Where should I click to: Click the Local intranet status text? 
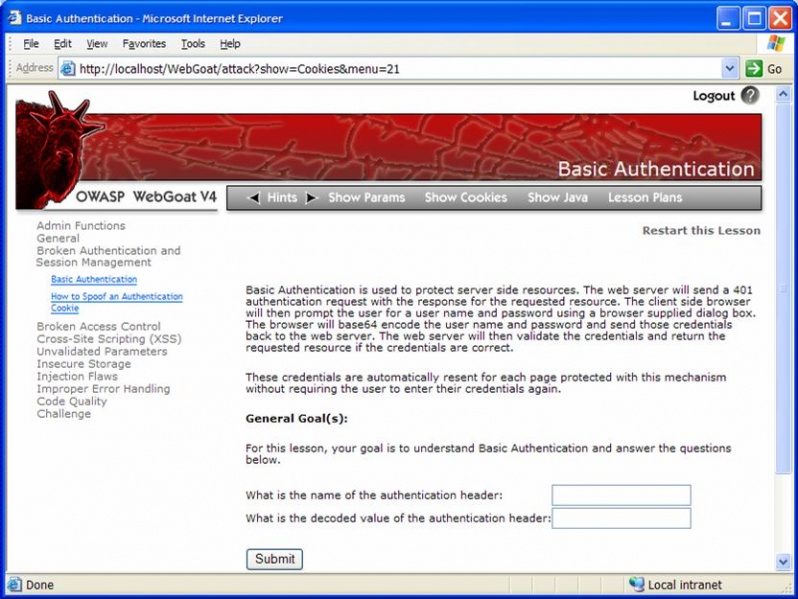tap(685, 585)
